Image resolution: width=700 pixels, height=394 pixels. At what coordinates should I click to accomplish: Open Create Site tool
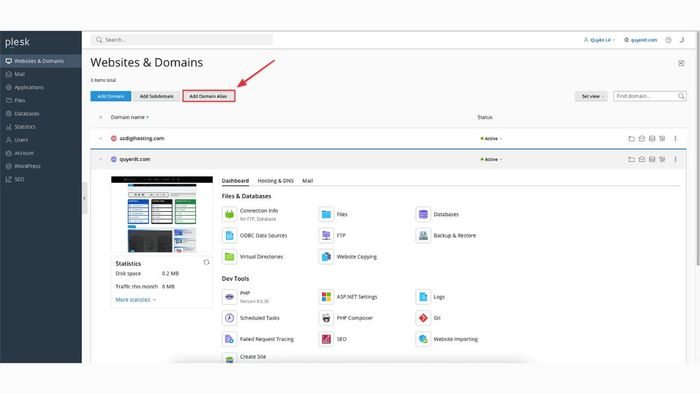[x=244, y=357]
